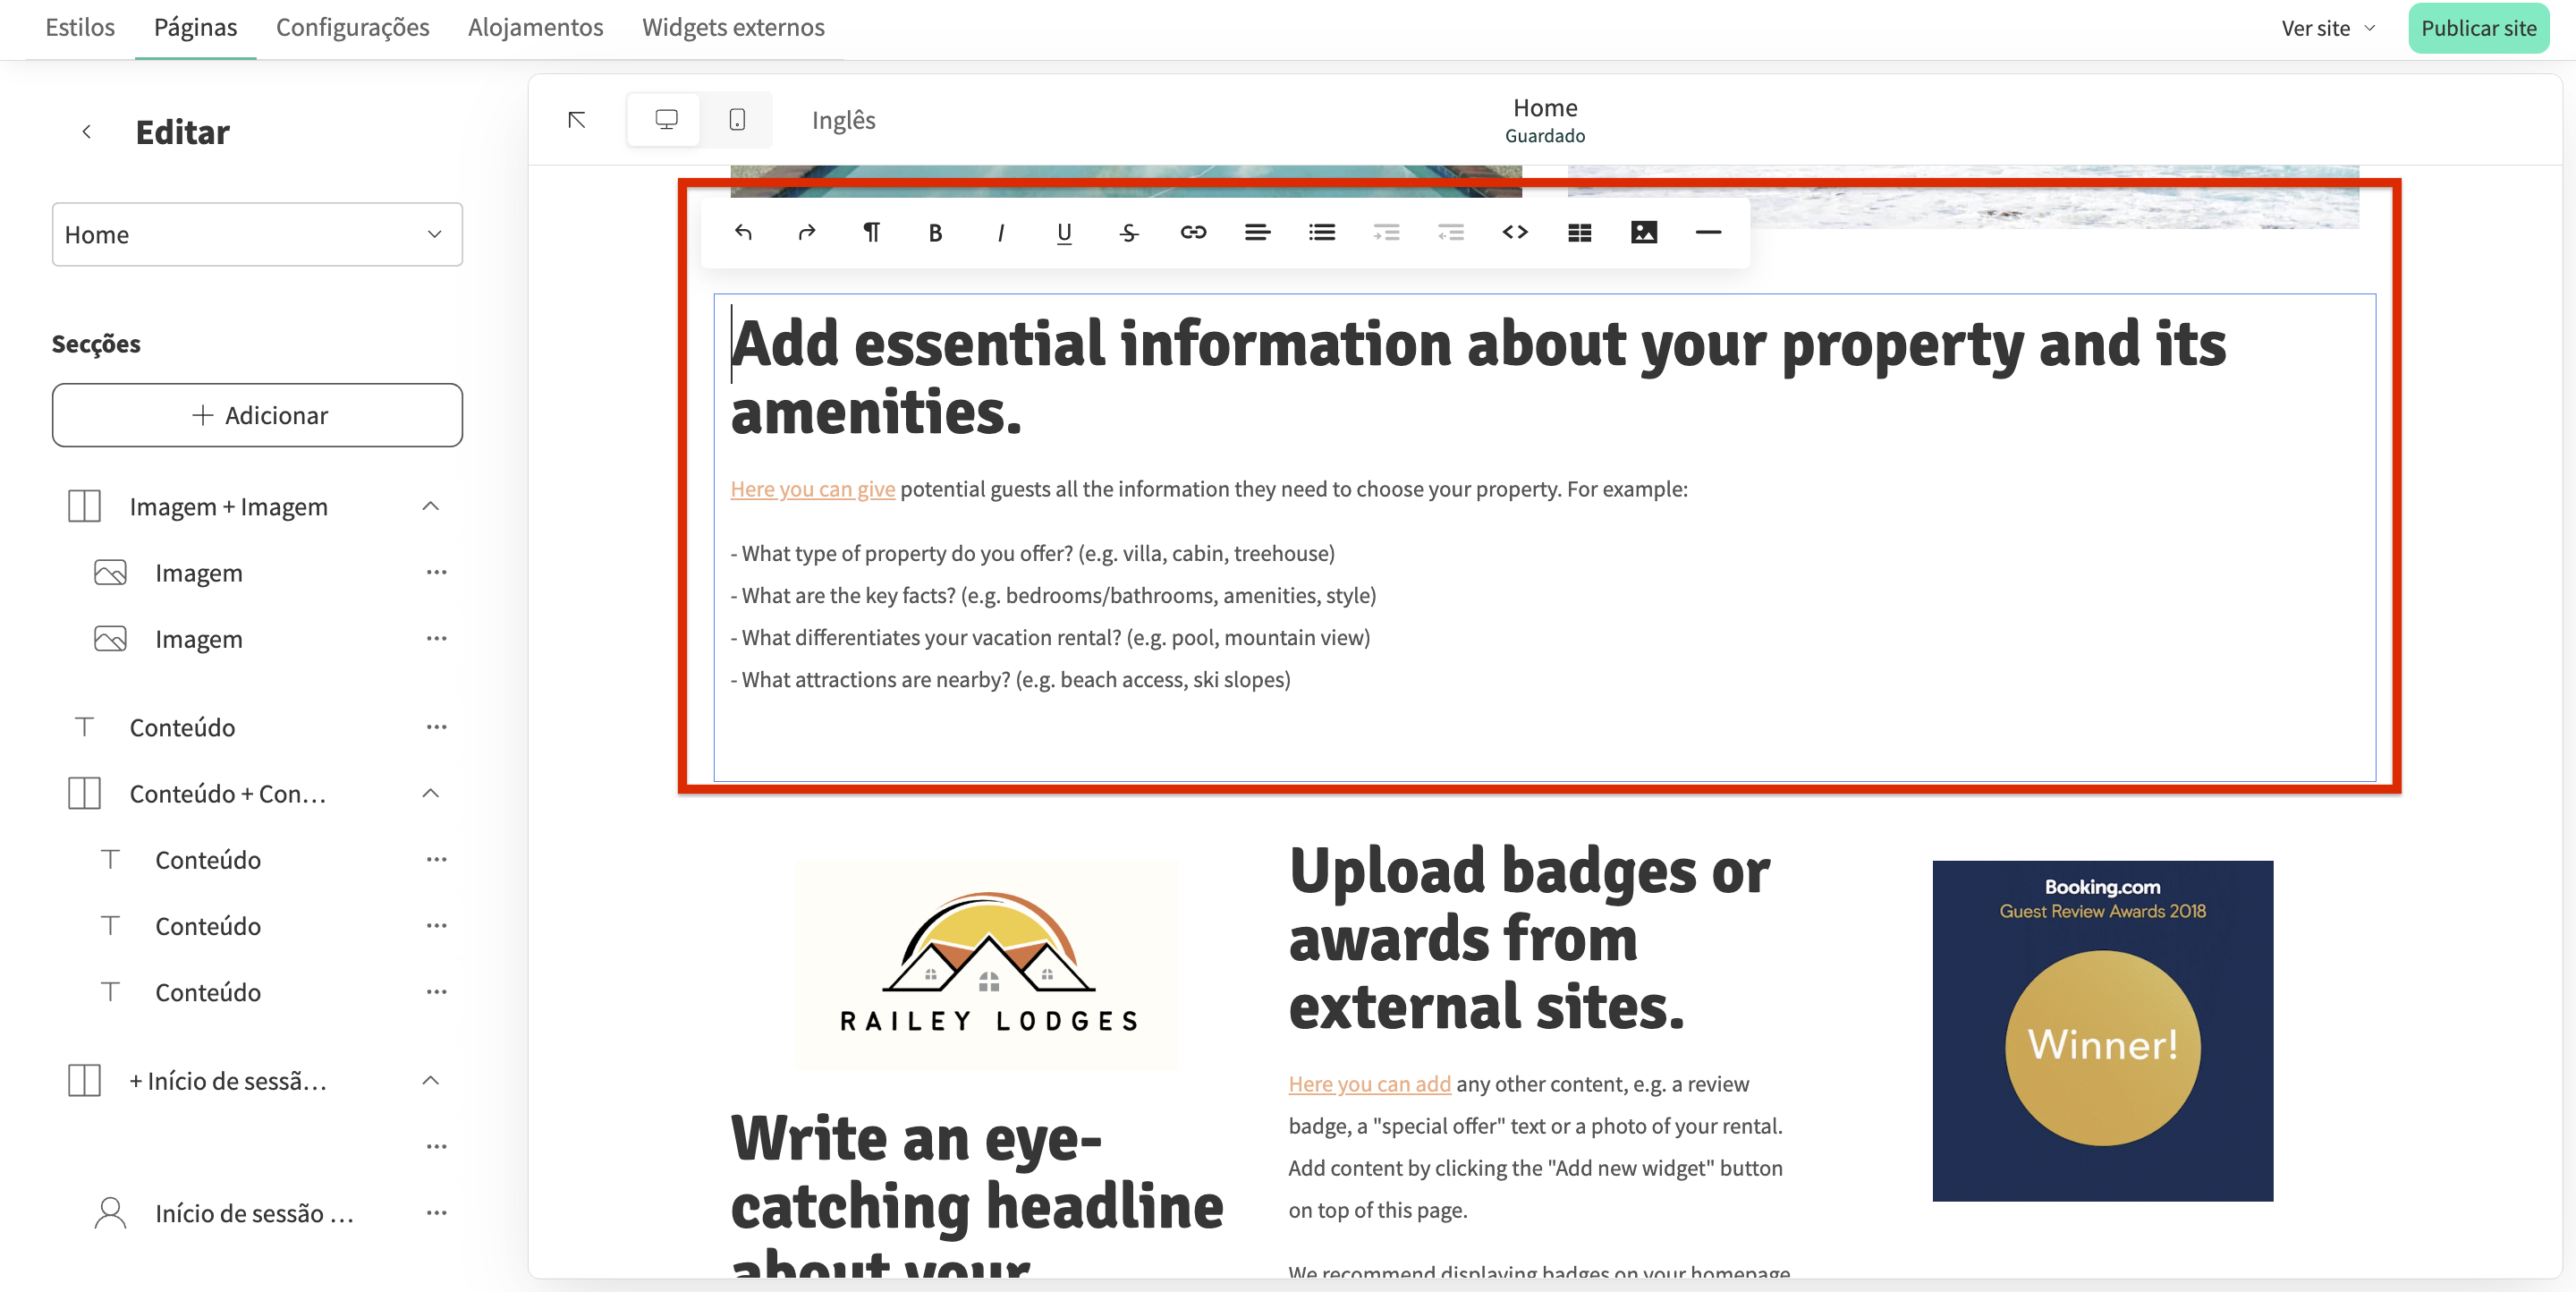Collapse the Conteúdo + Con… section group

[x=431, y=793]
